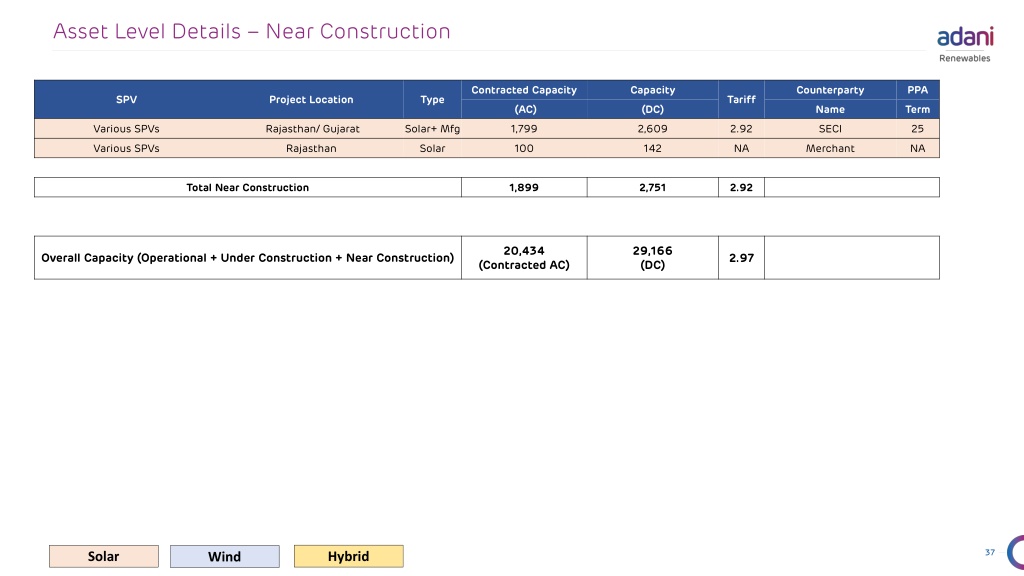Select the 2.92 tariff in SECI row

[741, 129]
